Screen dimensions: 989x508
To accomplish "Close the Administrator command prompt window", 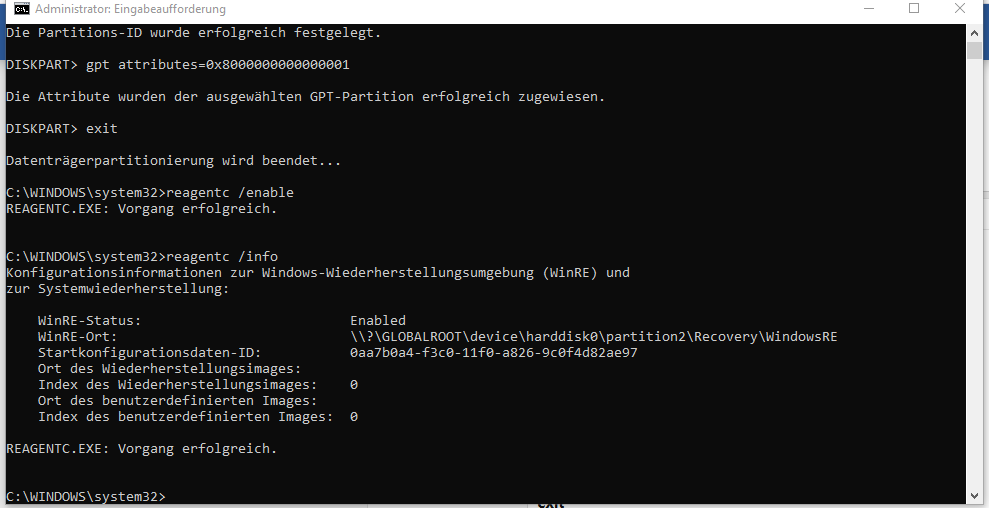I will 959,9.
